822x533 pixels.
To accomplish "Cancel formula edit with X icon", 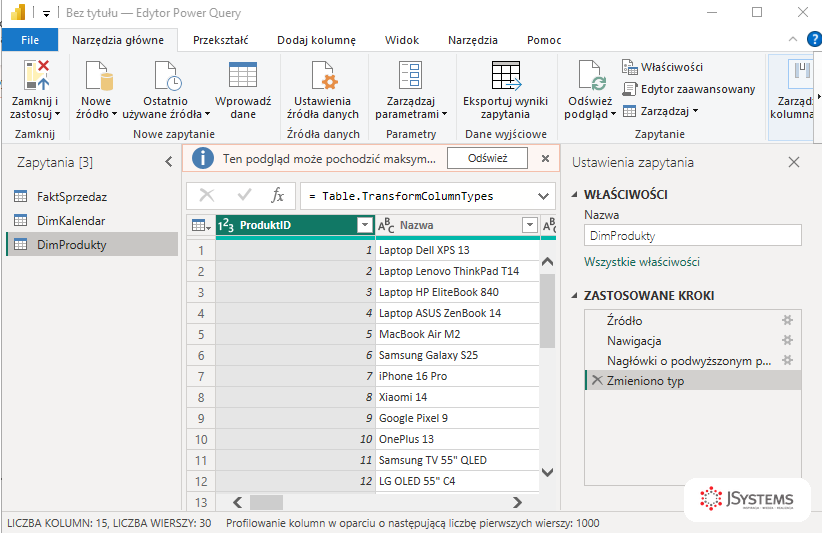I will 207,195.
